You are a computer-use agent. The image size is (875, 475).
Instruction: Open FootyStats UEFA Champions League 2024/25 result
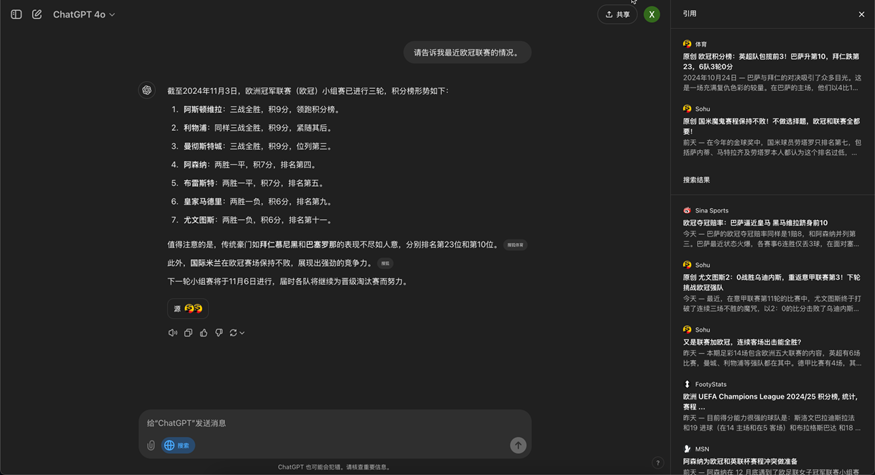771,402
